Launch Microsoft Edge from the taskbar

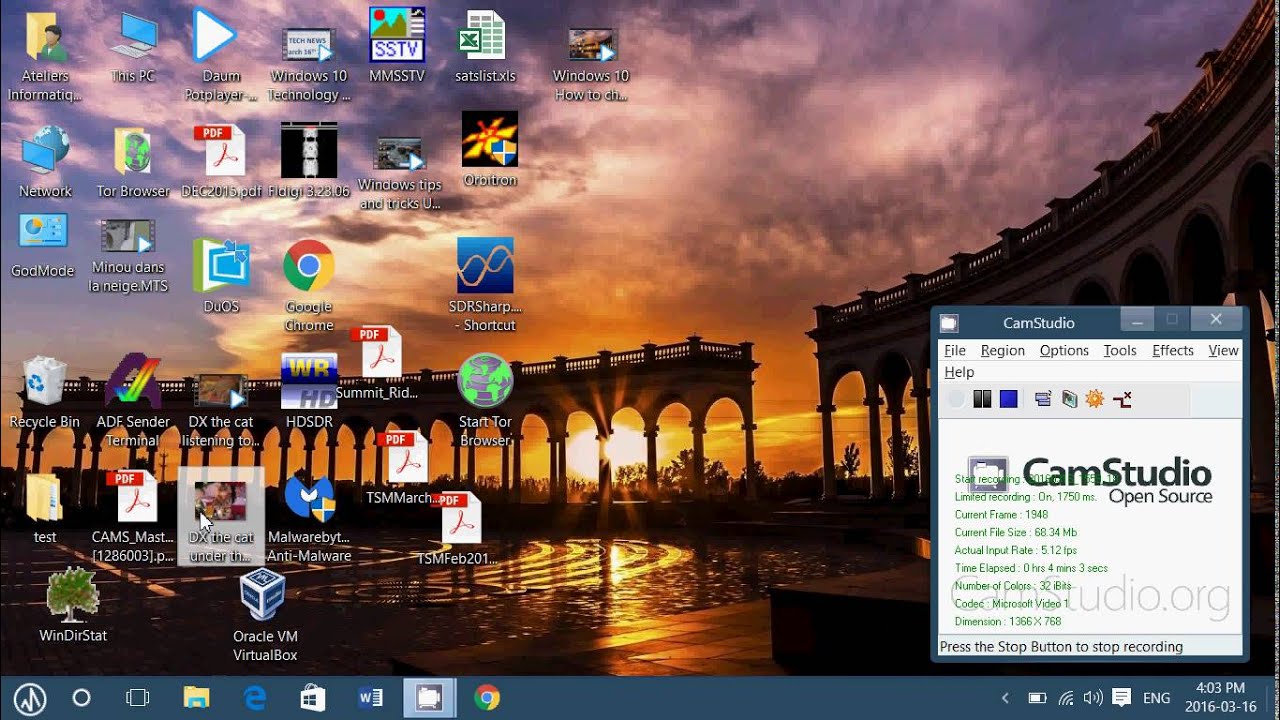(x=254, y=698)
